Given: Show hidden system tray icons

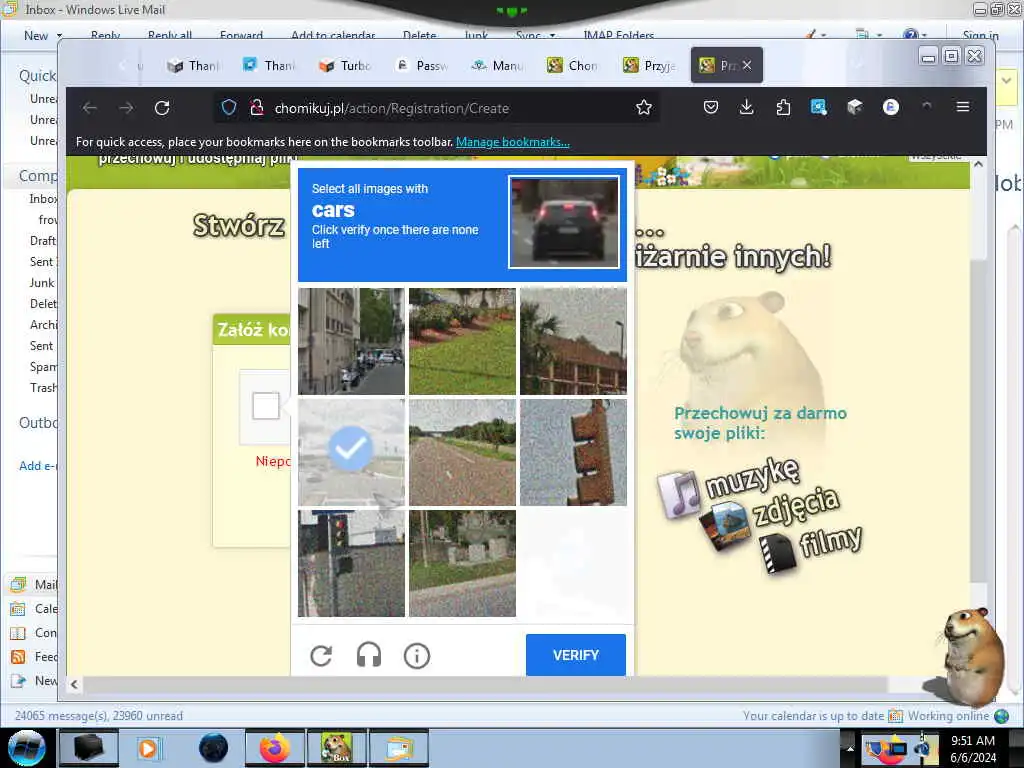Looking at the screenshot, I should [850, 748].
